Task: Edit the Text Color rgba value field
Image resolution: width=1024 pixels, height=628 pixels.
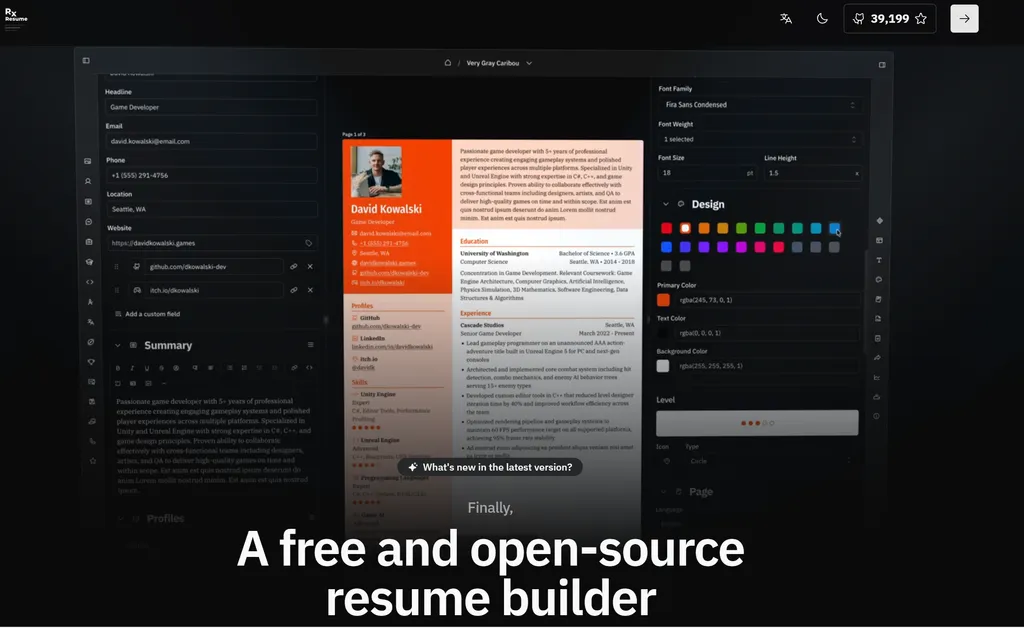Action: pyautogui.click(x=768, y=333)
